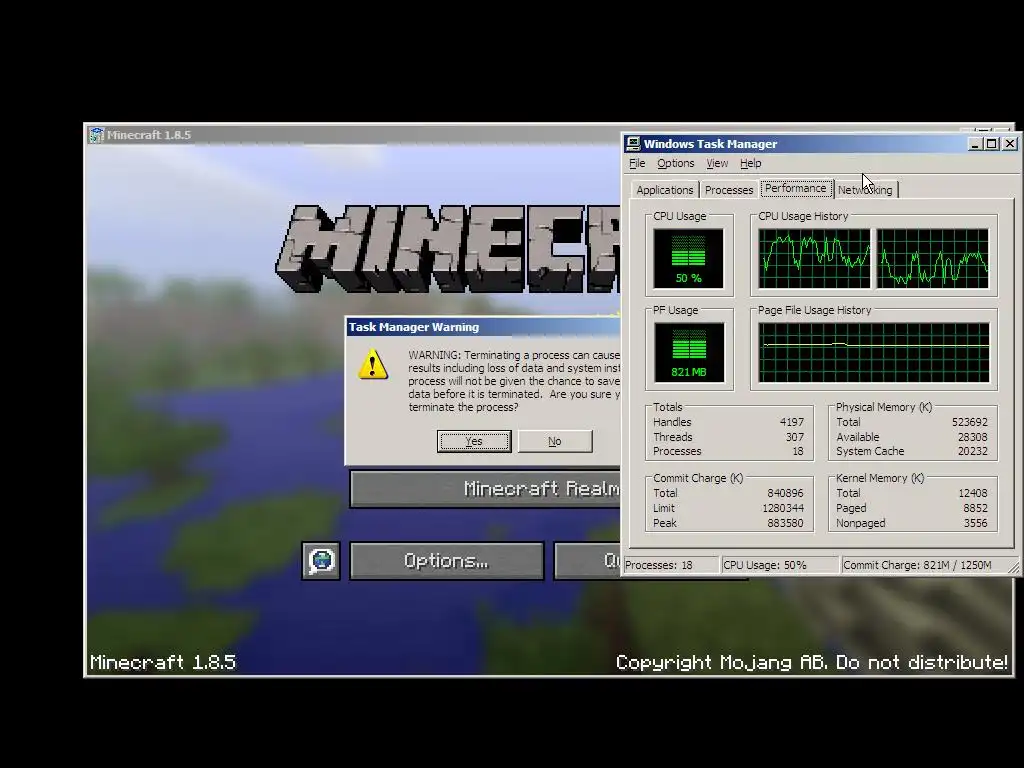Confirm terminating the process with Yes
The width and height of the screenshot is (1024, 768).
click(x=474, y=441)
